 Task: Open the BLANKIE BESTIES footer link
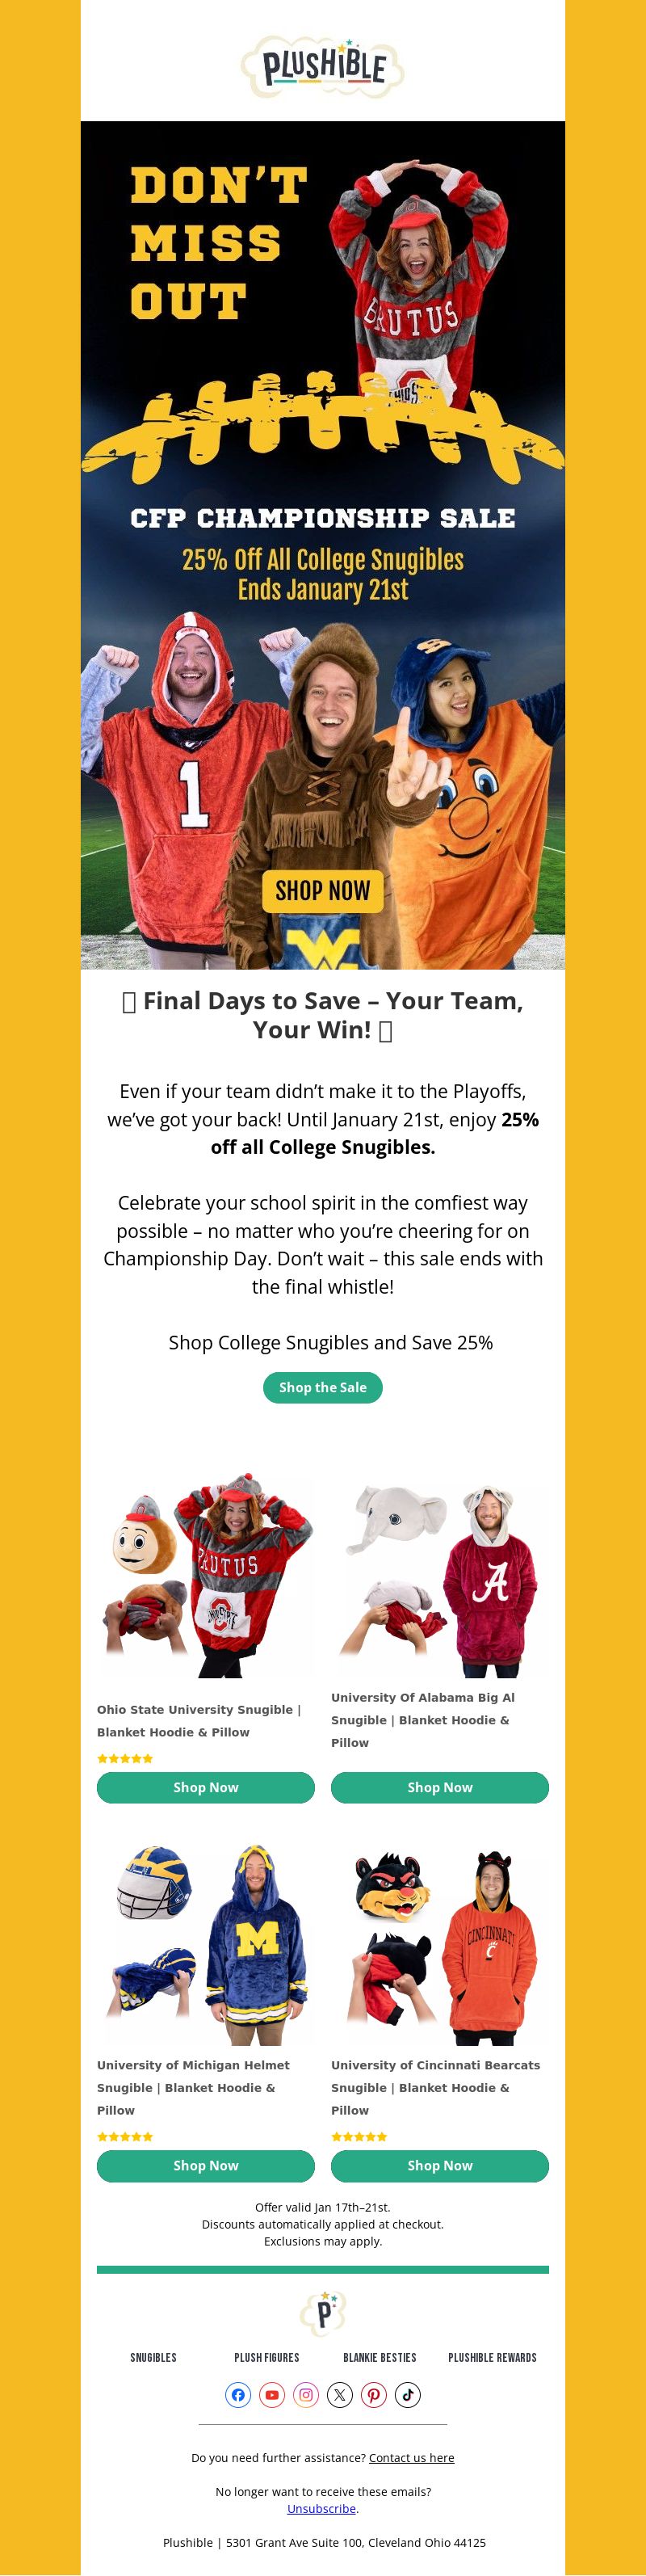click(380, 2357)
